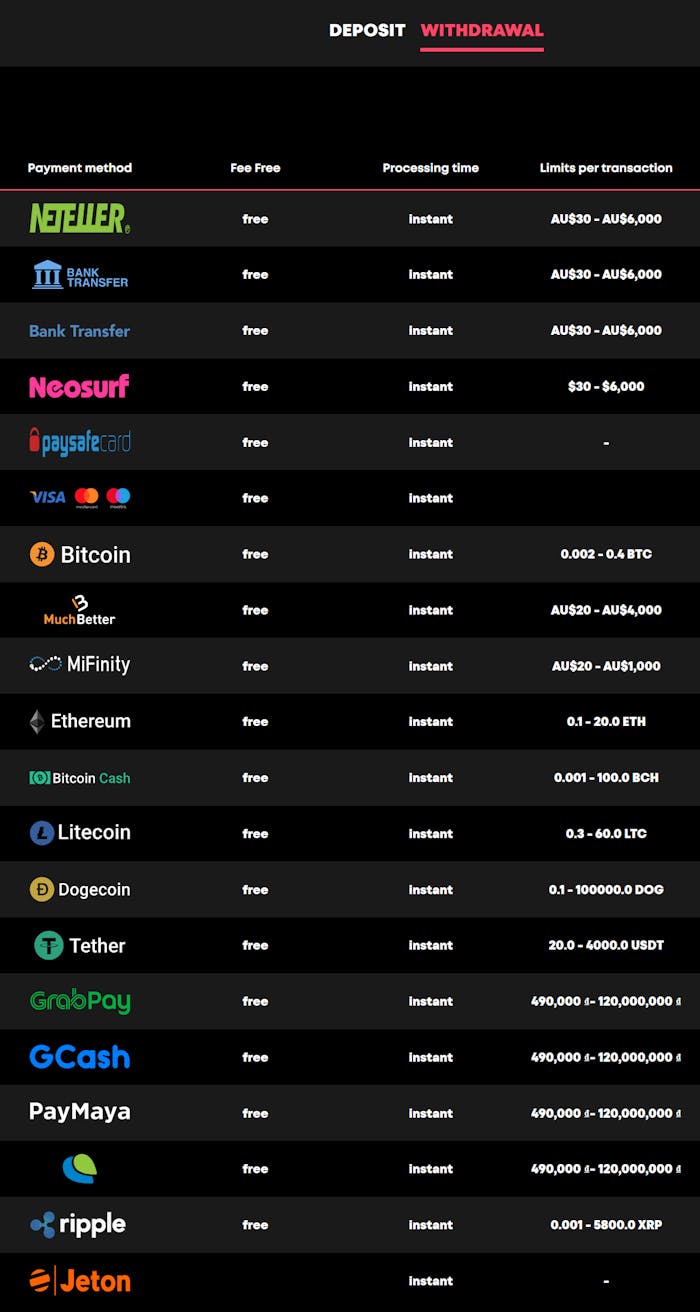This screenshot has width=700, height=1312.
Task: Open the Withdrawal tab
Action: click(x=481, y=31)
